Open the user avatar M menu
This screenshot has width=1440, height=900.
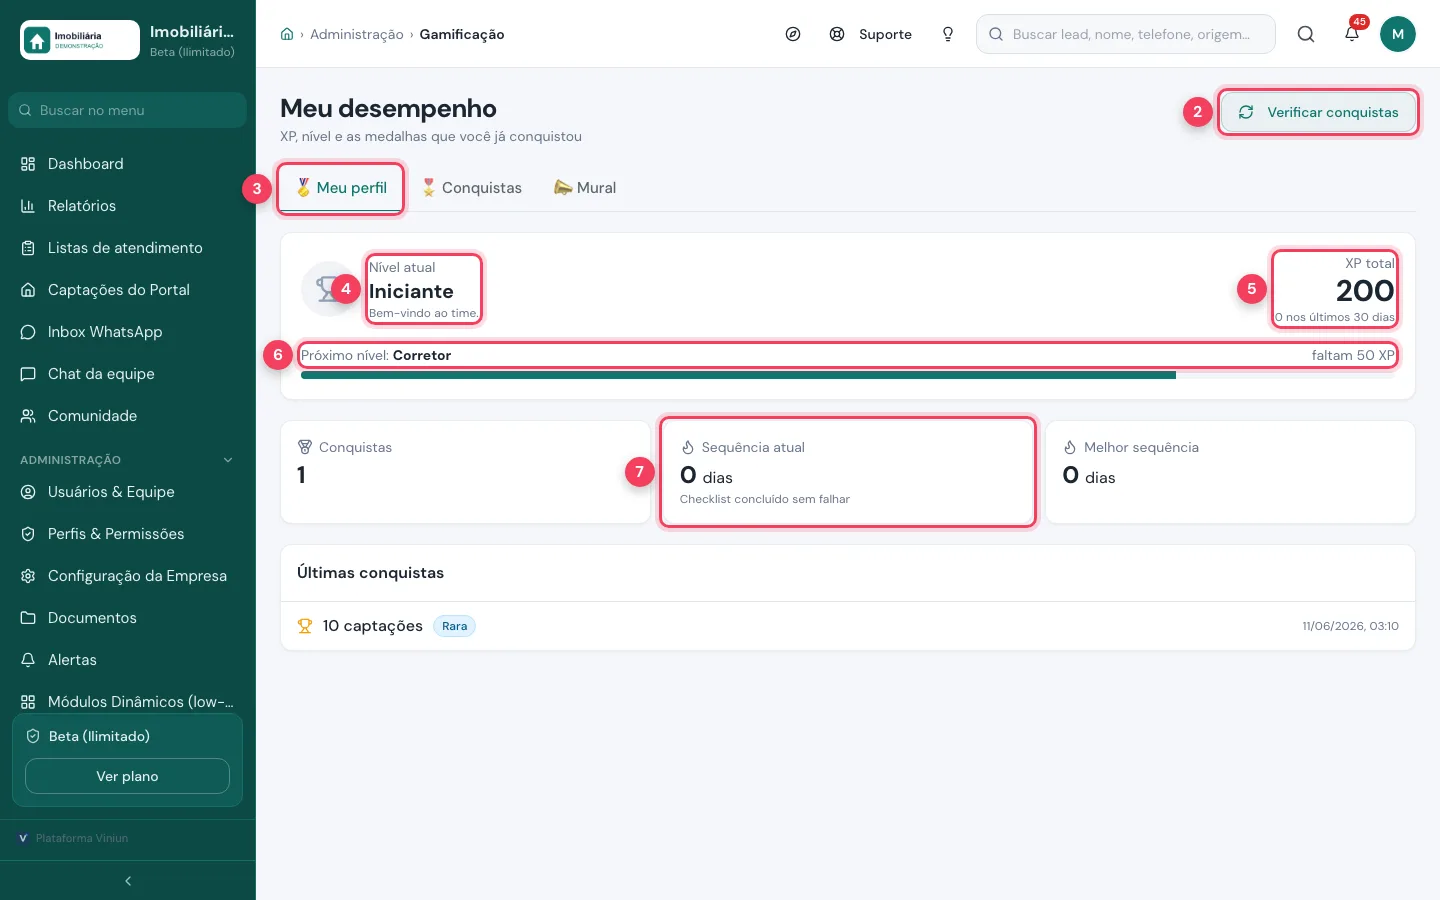coord(1398,34)
